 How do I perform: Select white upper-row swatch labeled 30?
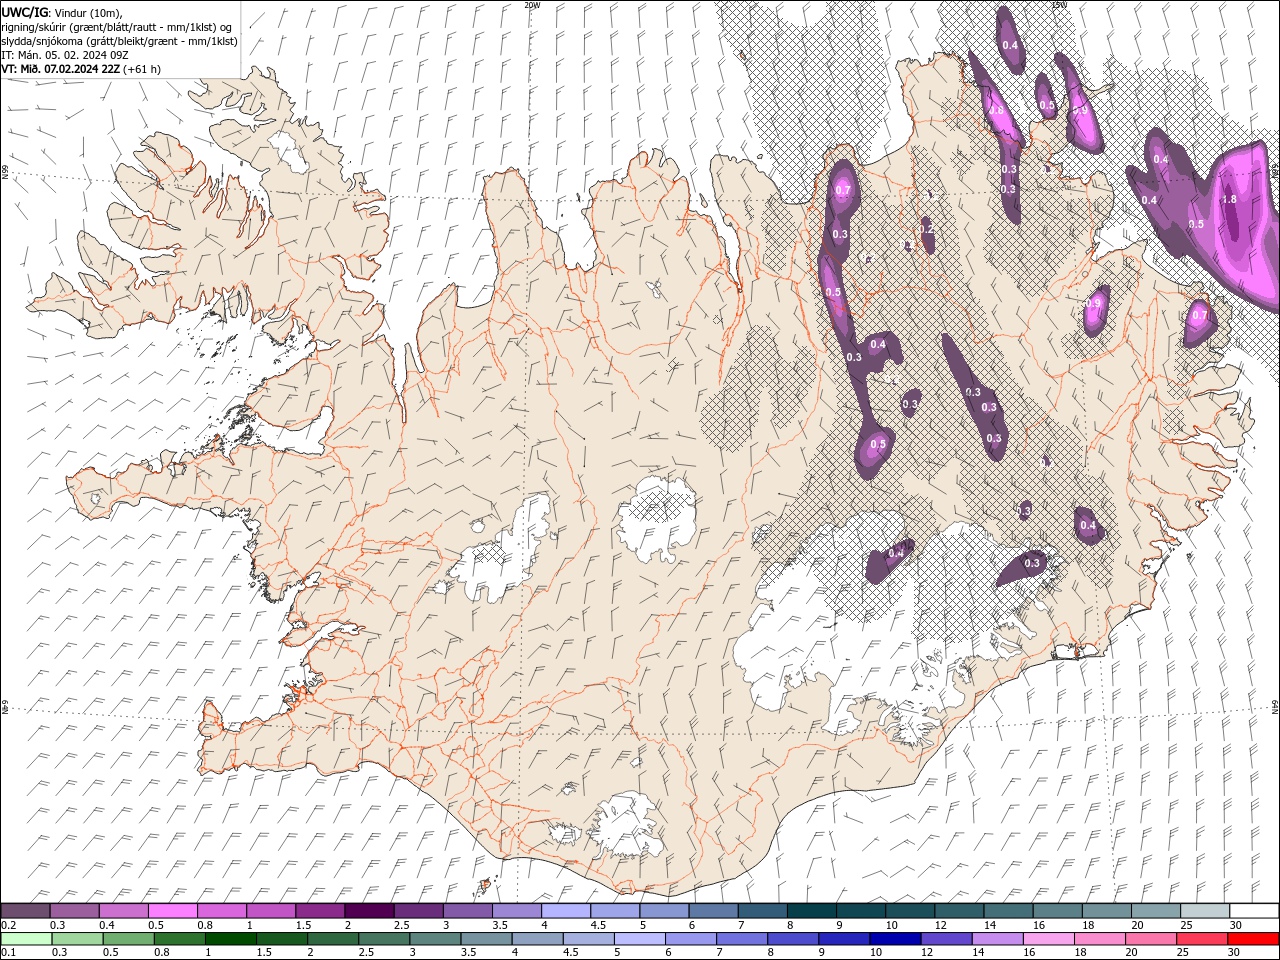[1255, 911]
